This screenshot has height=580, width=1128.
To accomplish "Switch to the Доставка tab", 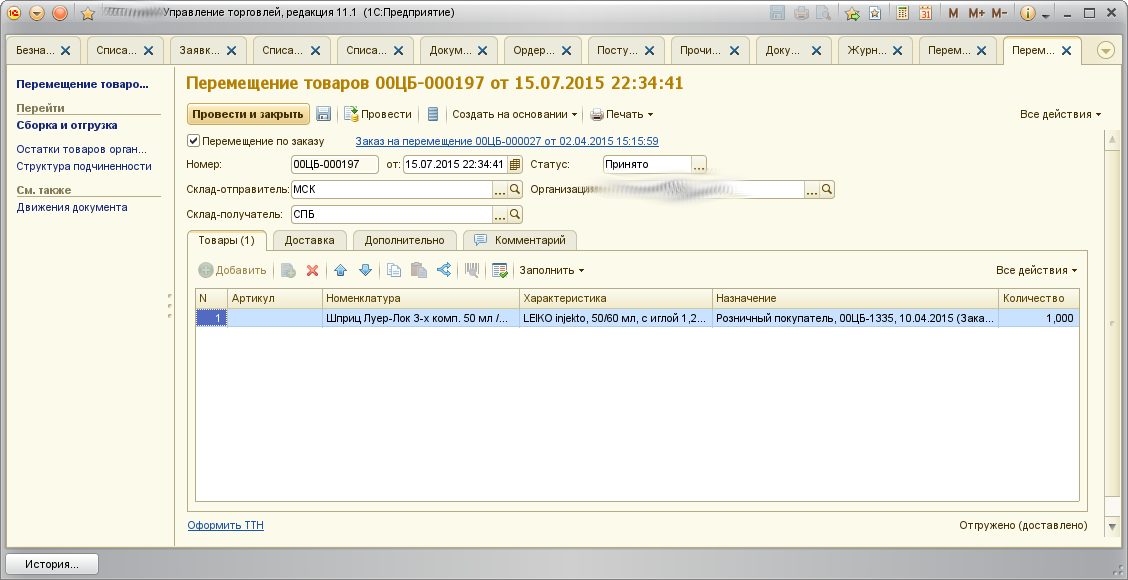I will pyautogui.click(x=309, y=240).
